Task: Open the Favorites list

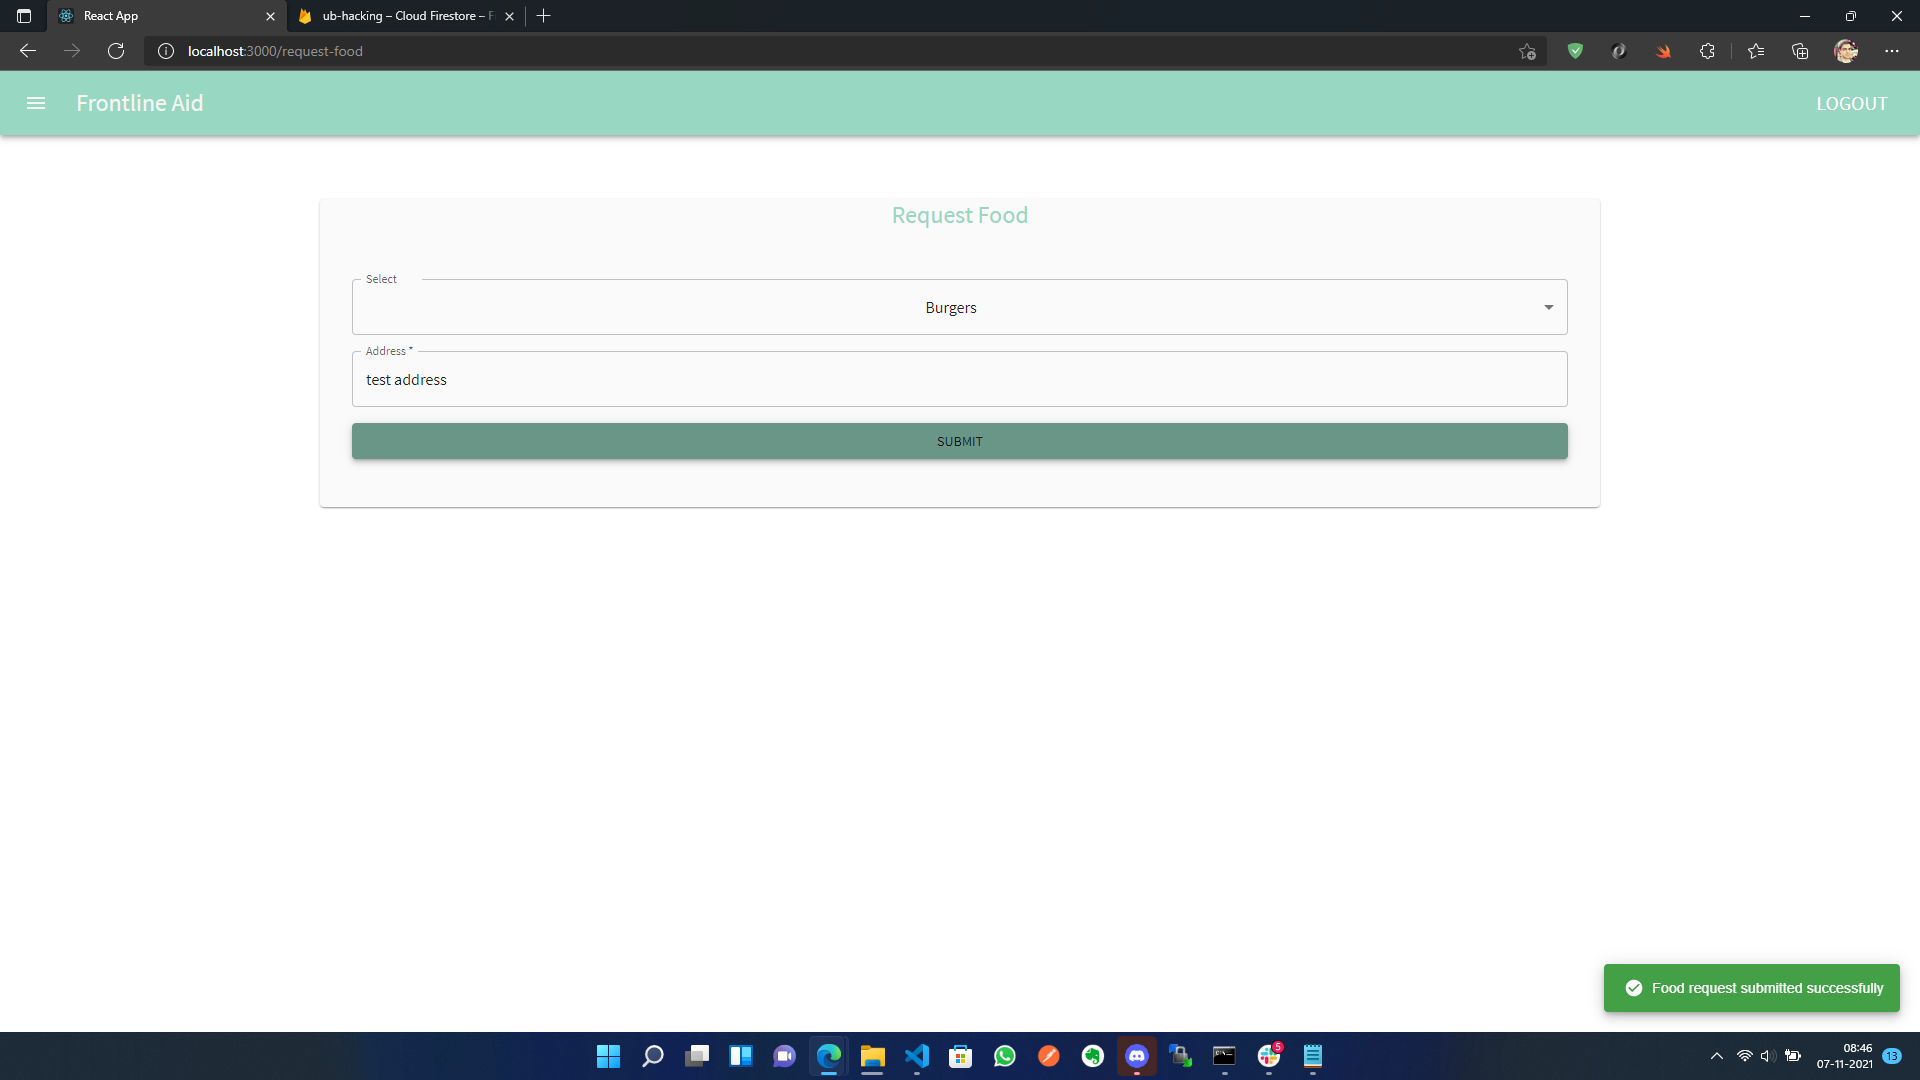Action: [x=1756, y=51]
